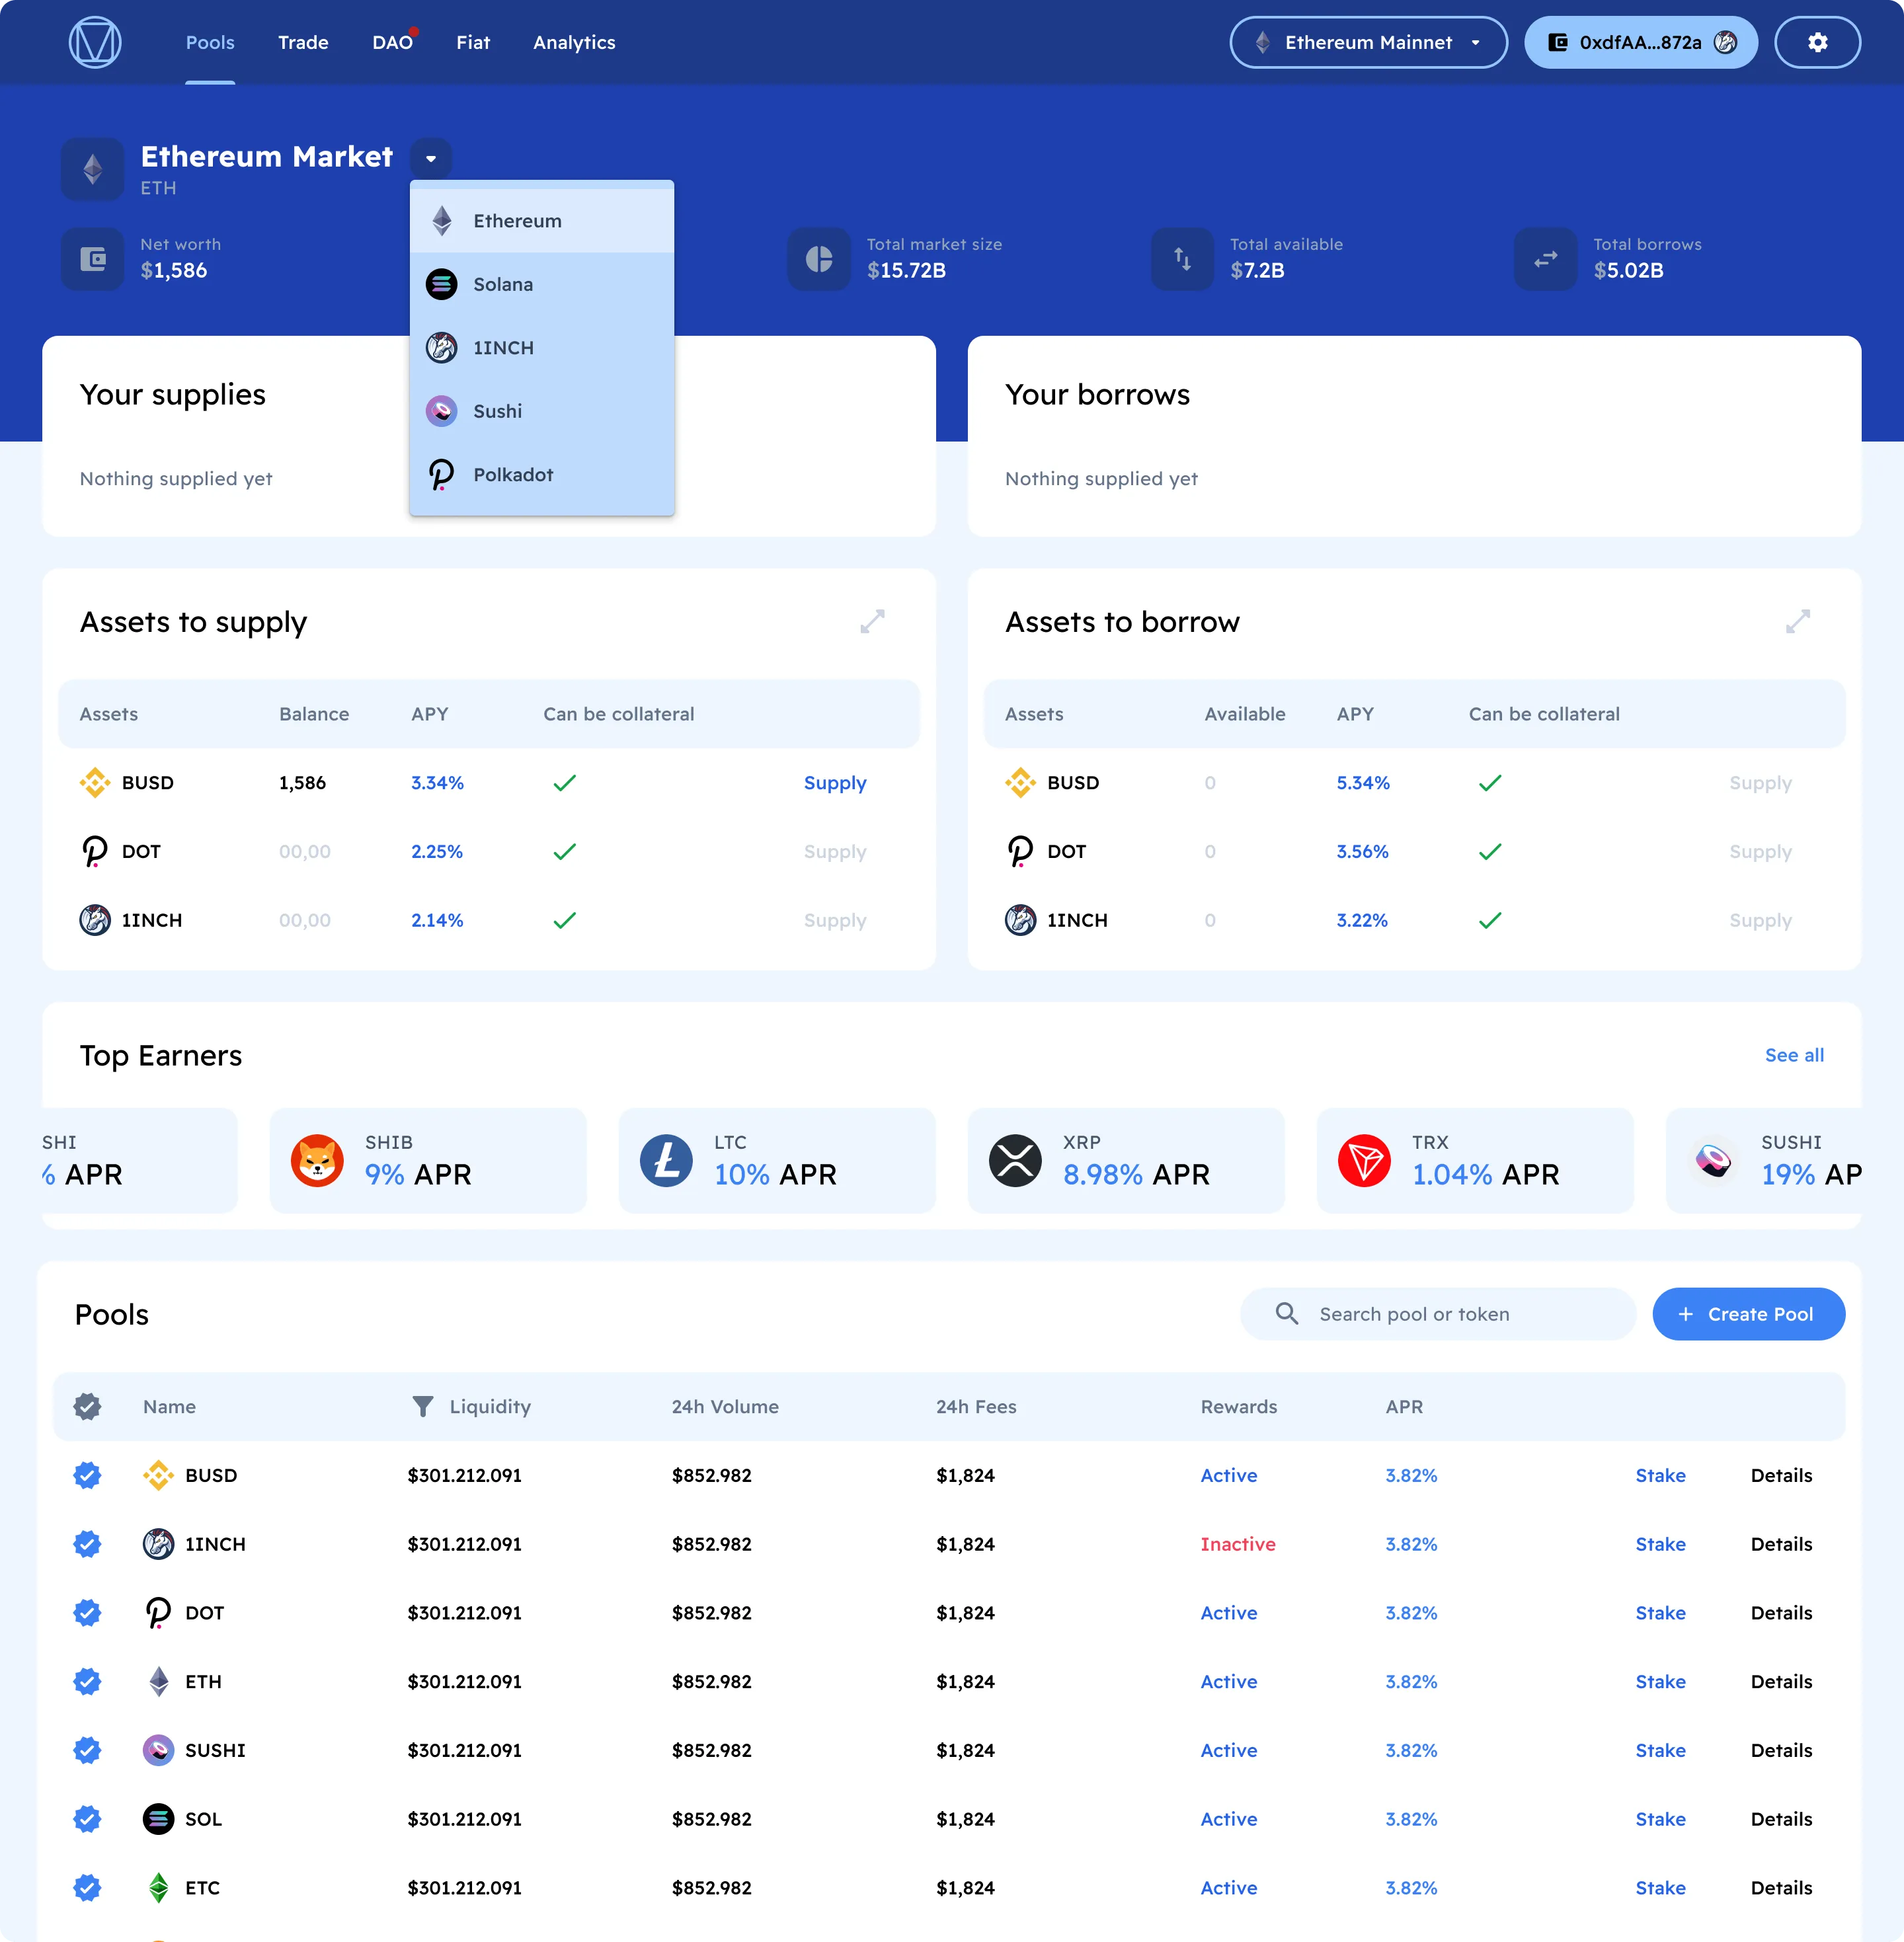Viewport: 1904px width, 1942px height.
Task: Click the app logo in the header
Action: coord(95,42)
